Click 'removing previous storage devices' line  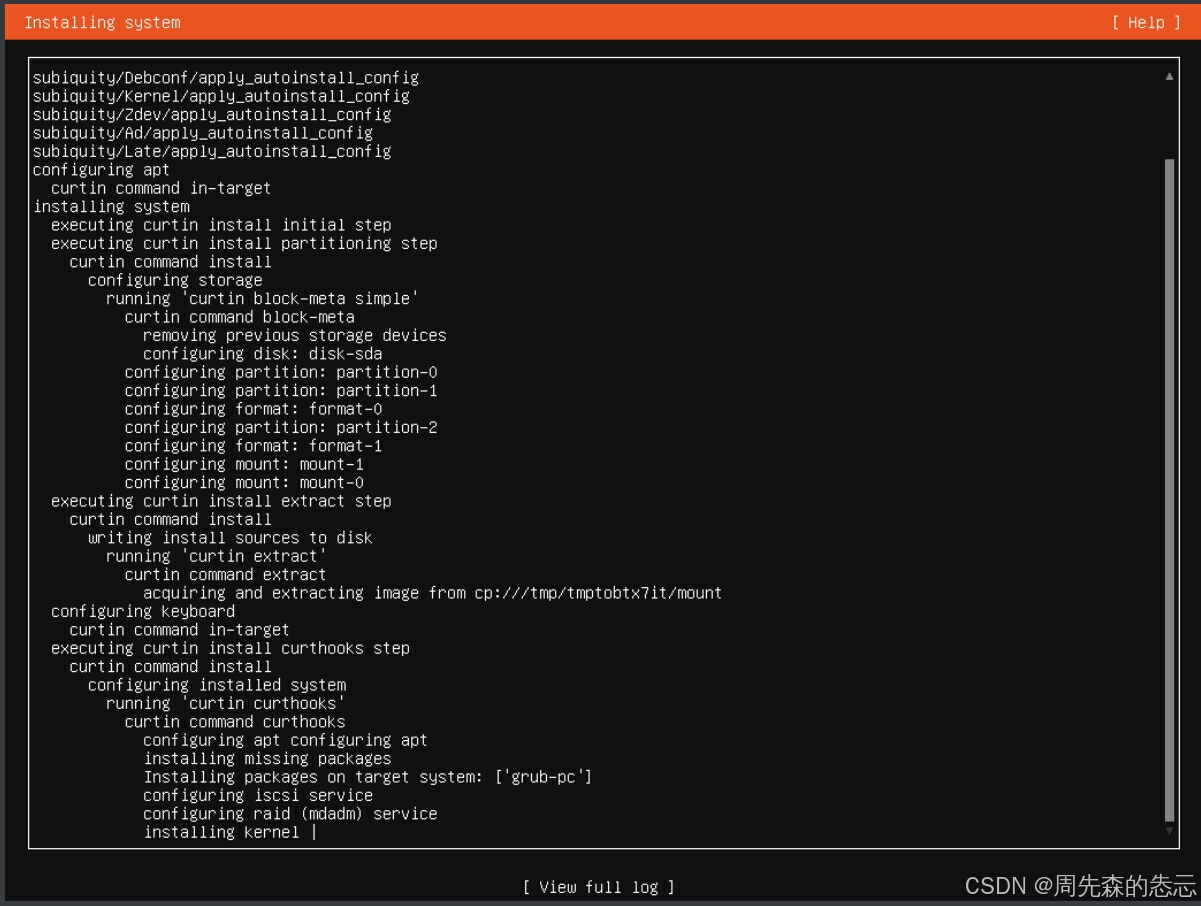295,336
